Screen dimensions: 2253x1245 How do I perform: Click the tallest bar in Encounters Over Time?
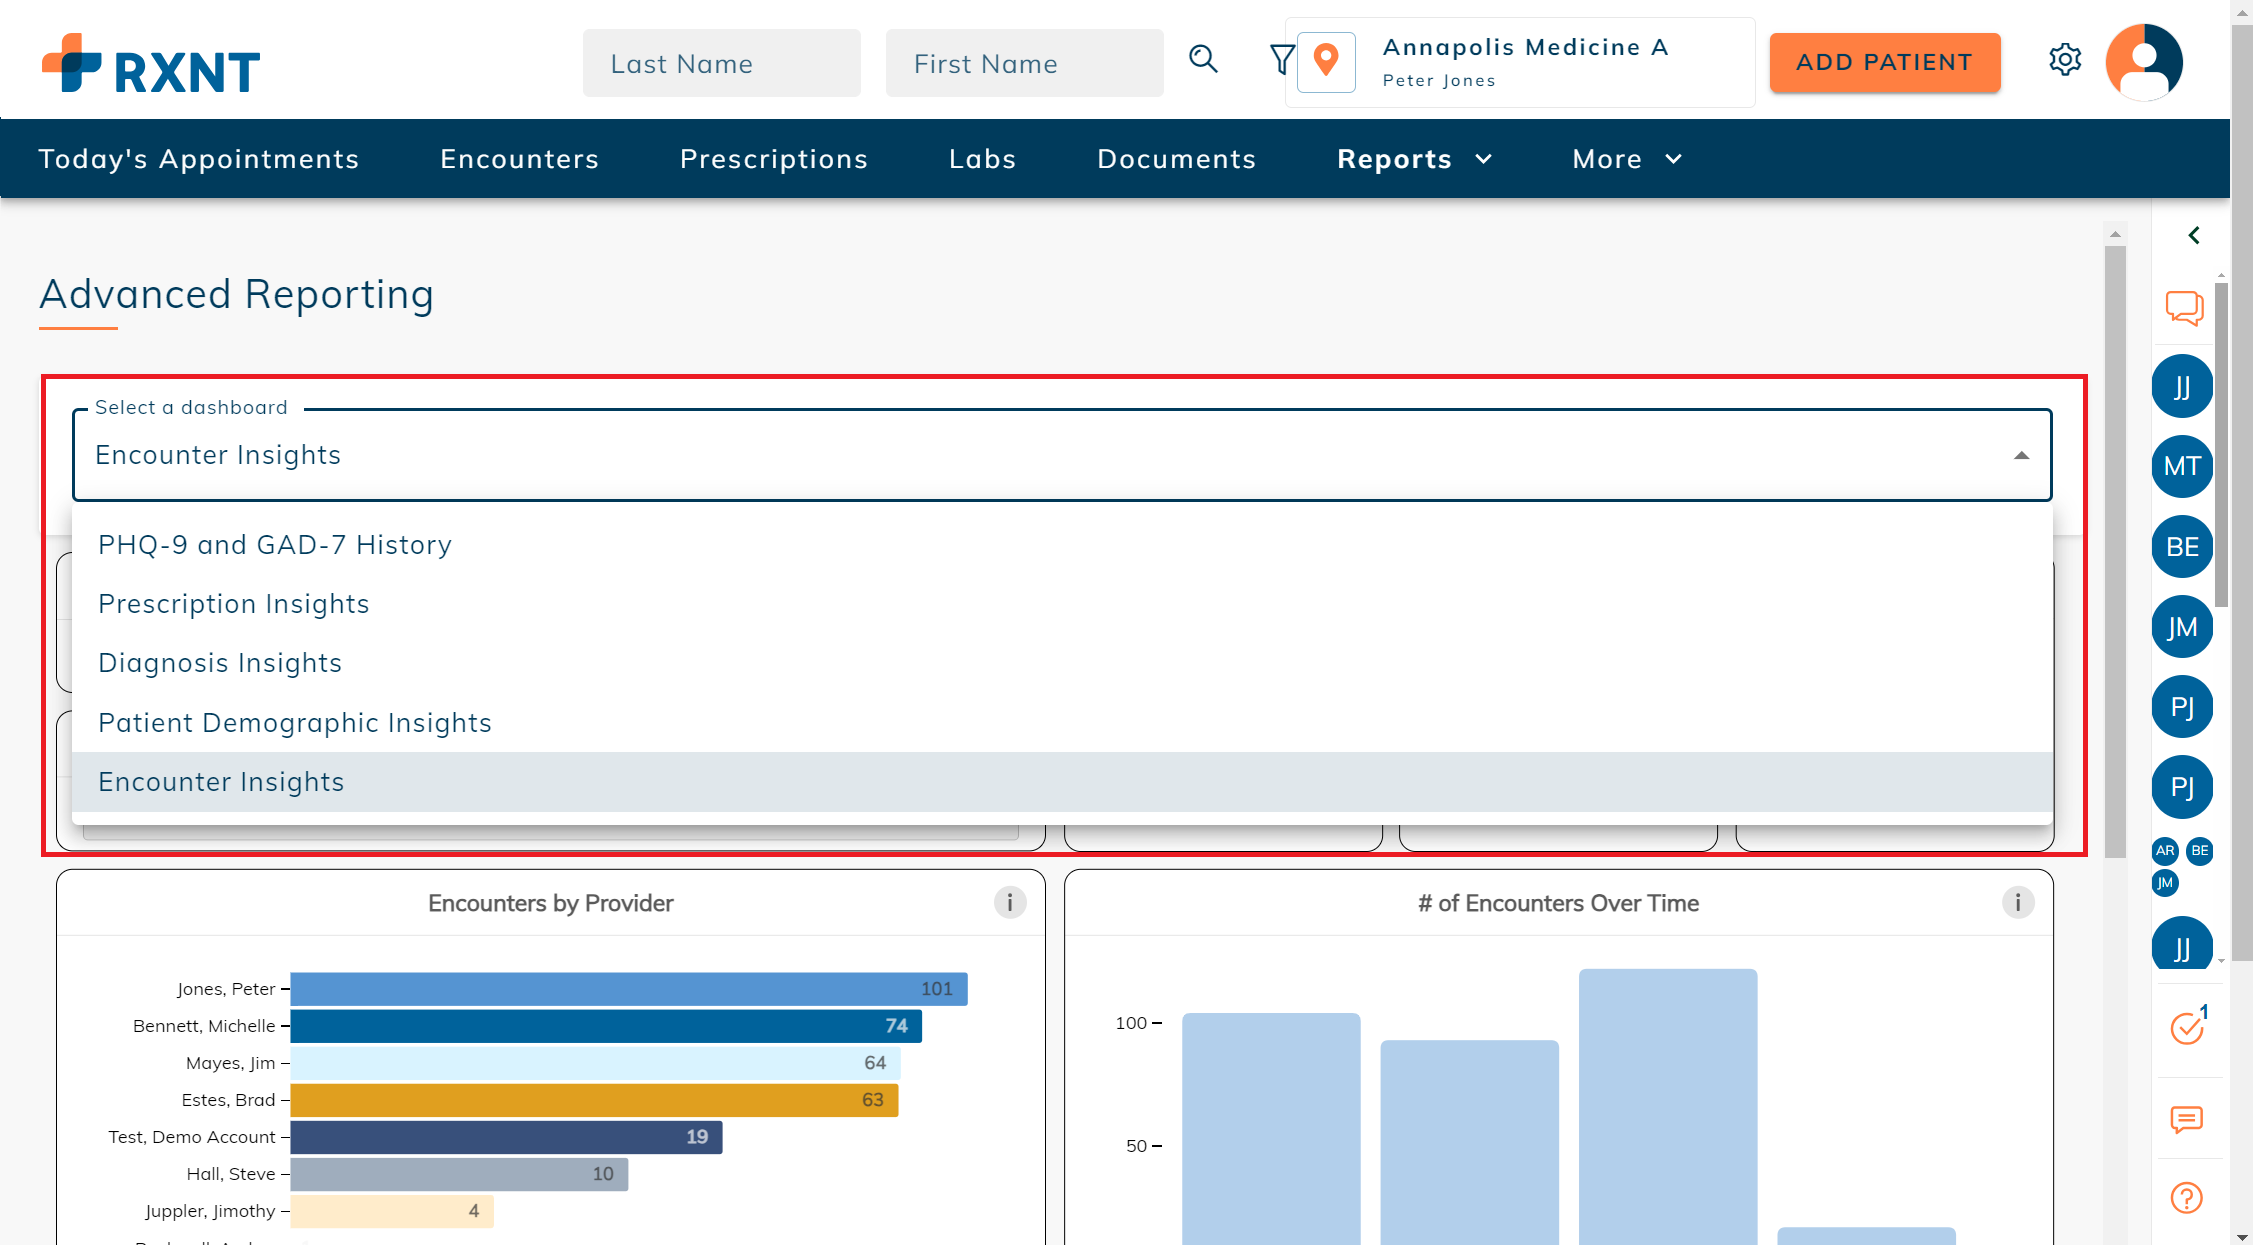[1668, 1107]
